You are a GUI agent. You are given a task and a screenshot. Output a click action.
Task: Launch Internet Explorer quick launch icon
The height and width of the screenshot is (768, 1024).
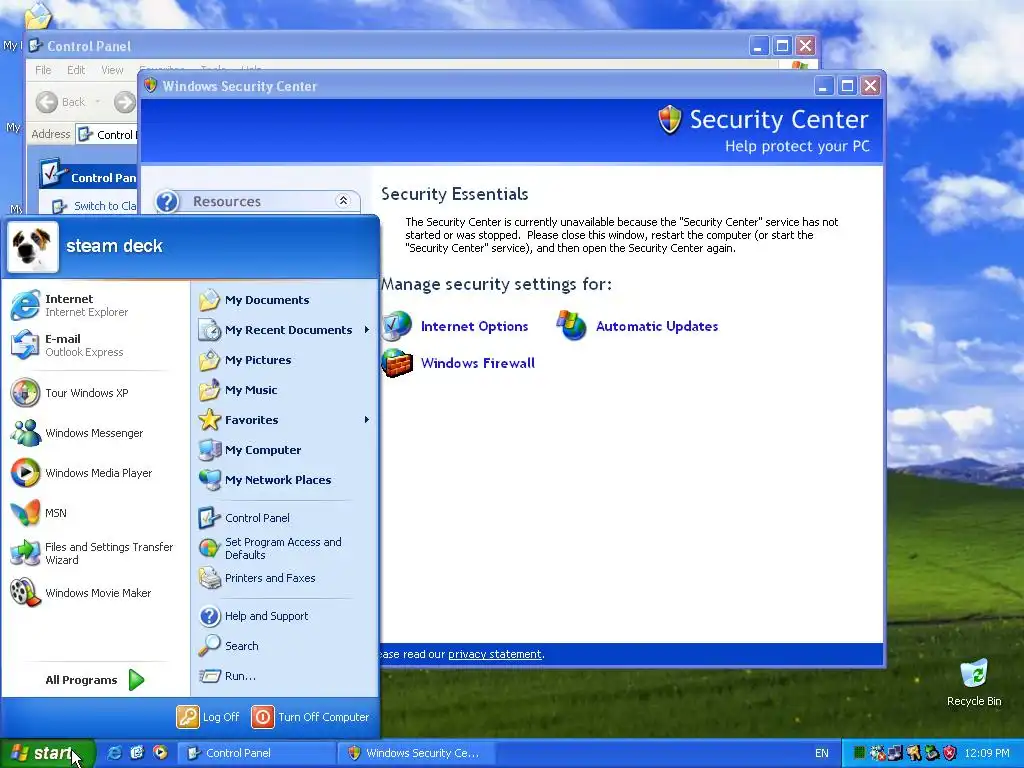pos(114,753)
